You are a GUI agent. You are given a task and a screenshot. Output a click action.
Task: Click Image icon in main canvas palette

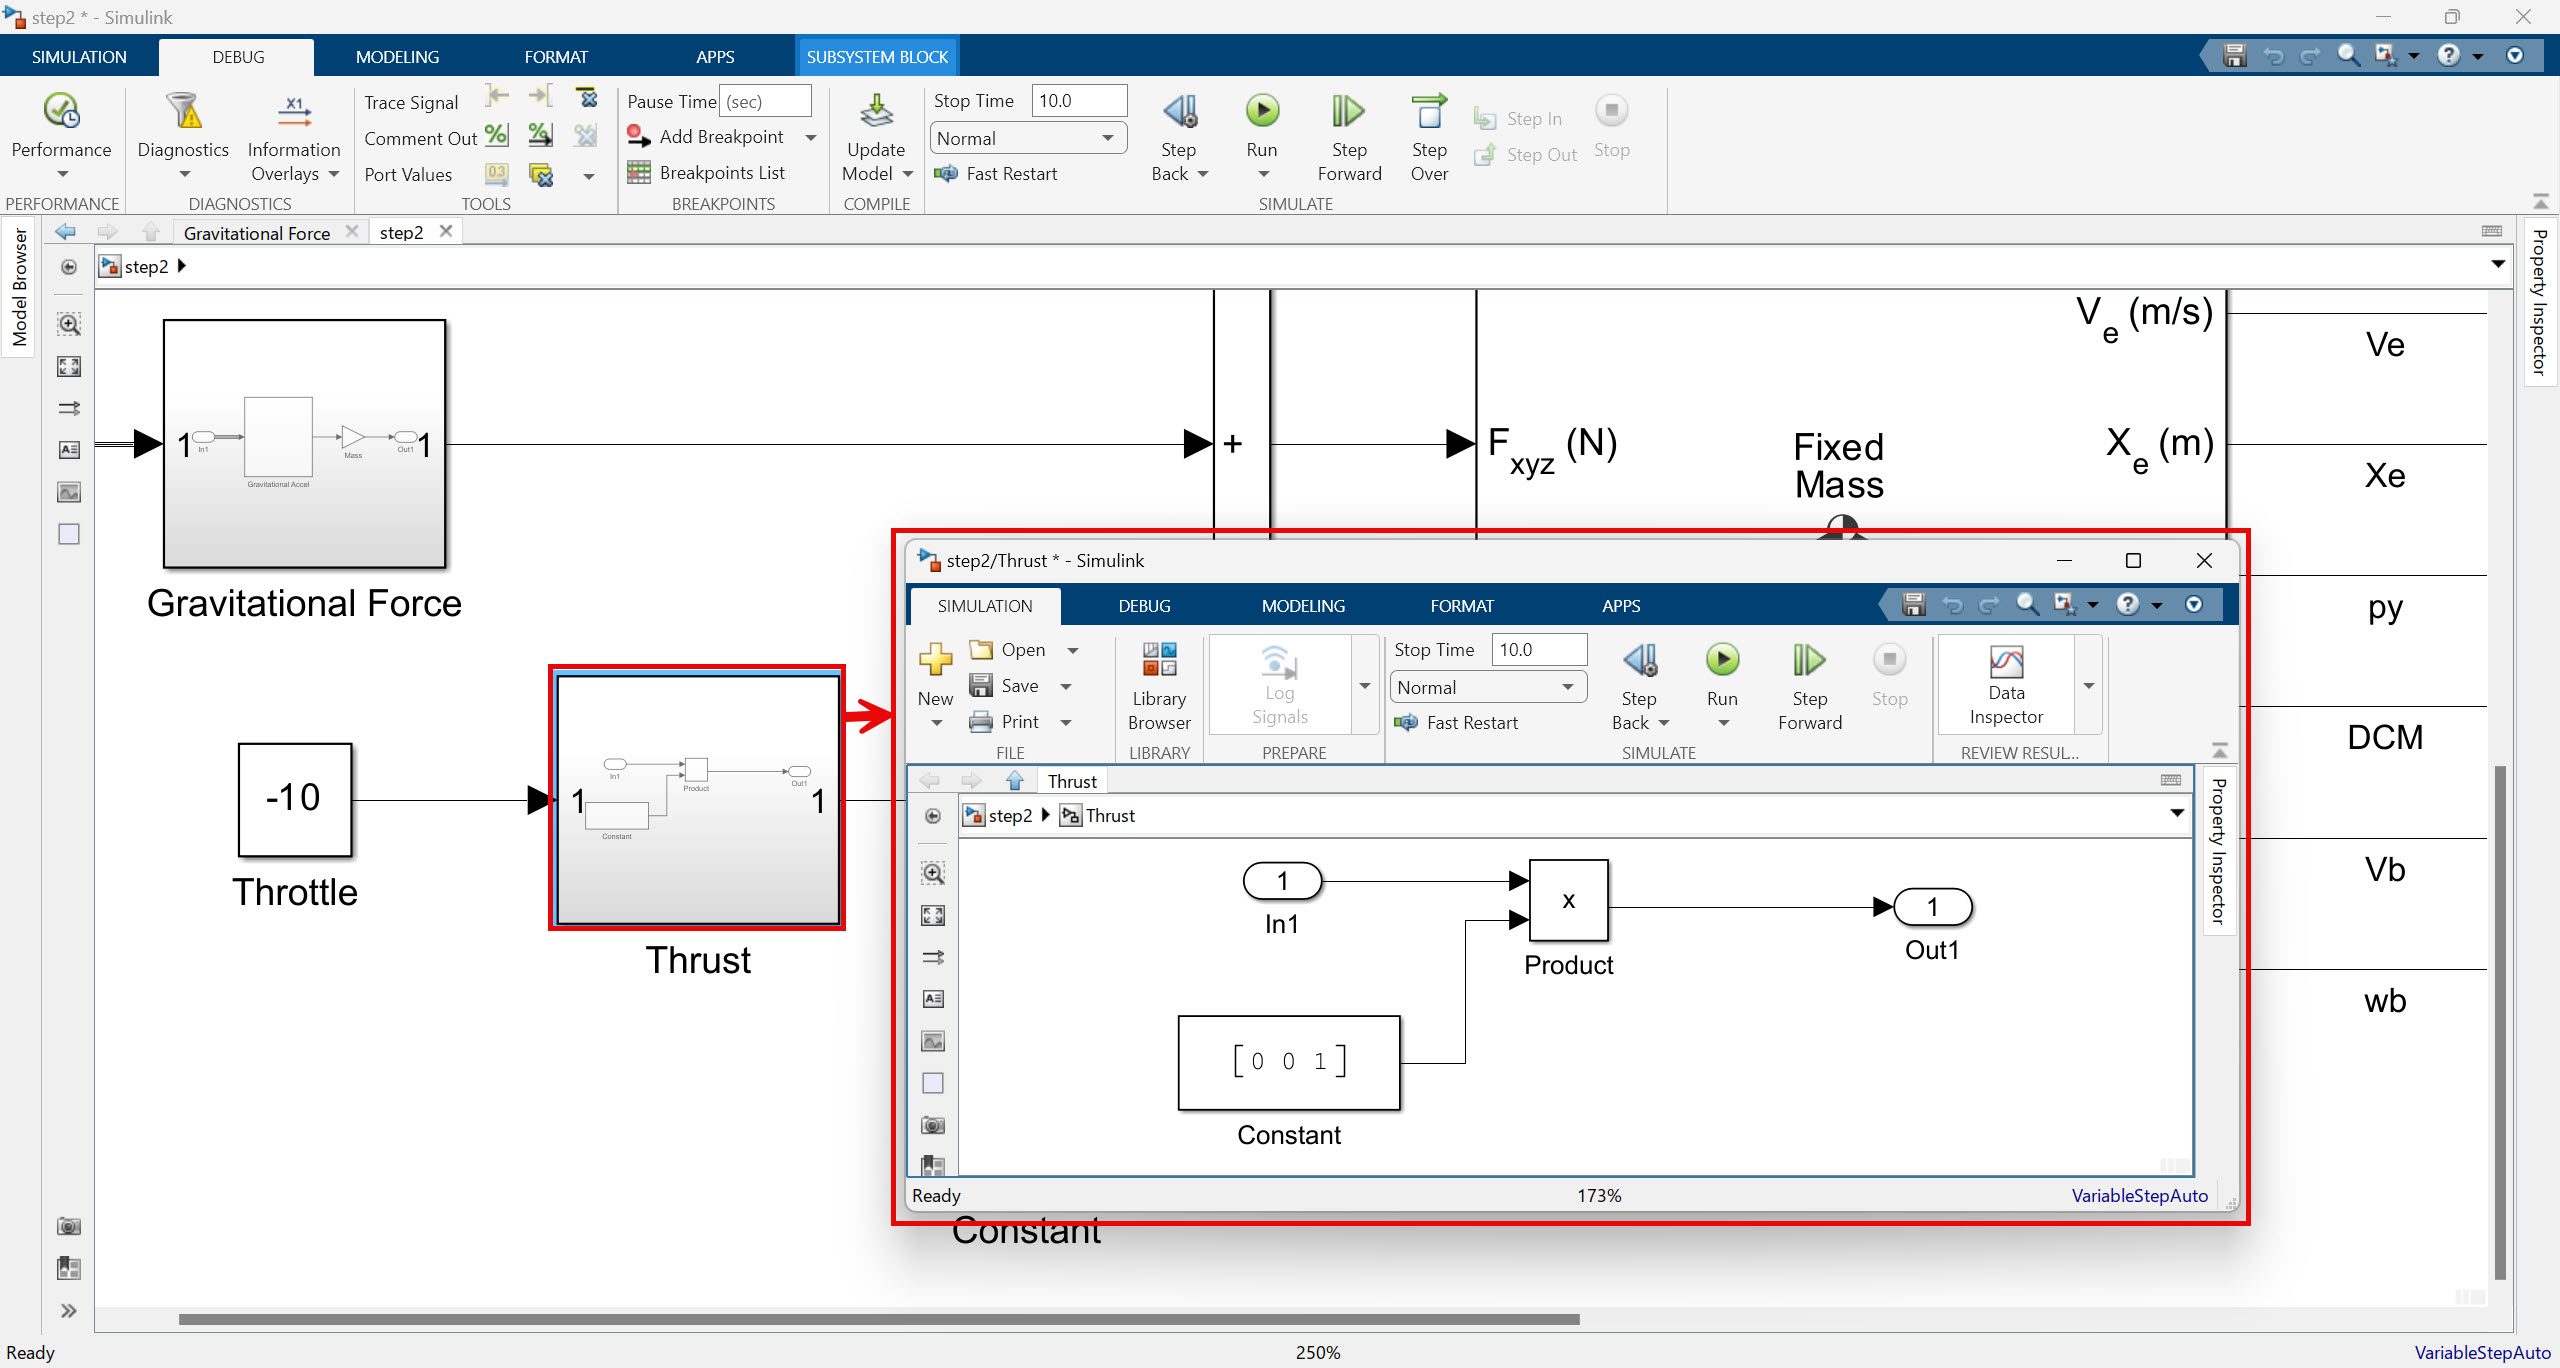69,492
